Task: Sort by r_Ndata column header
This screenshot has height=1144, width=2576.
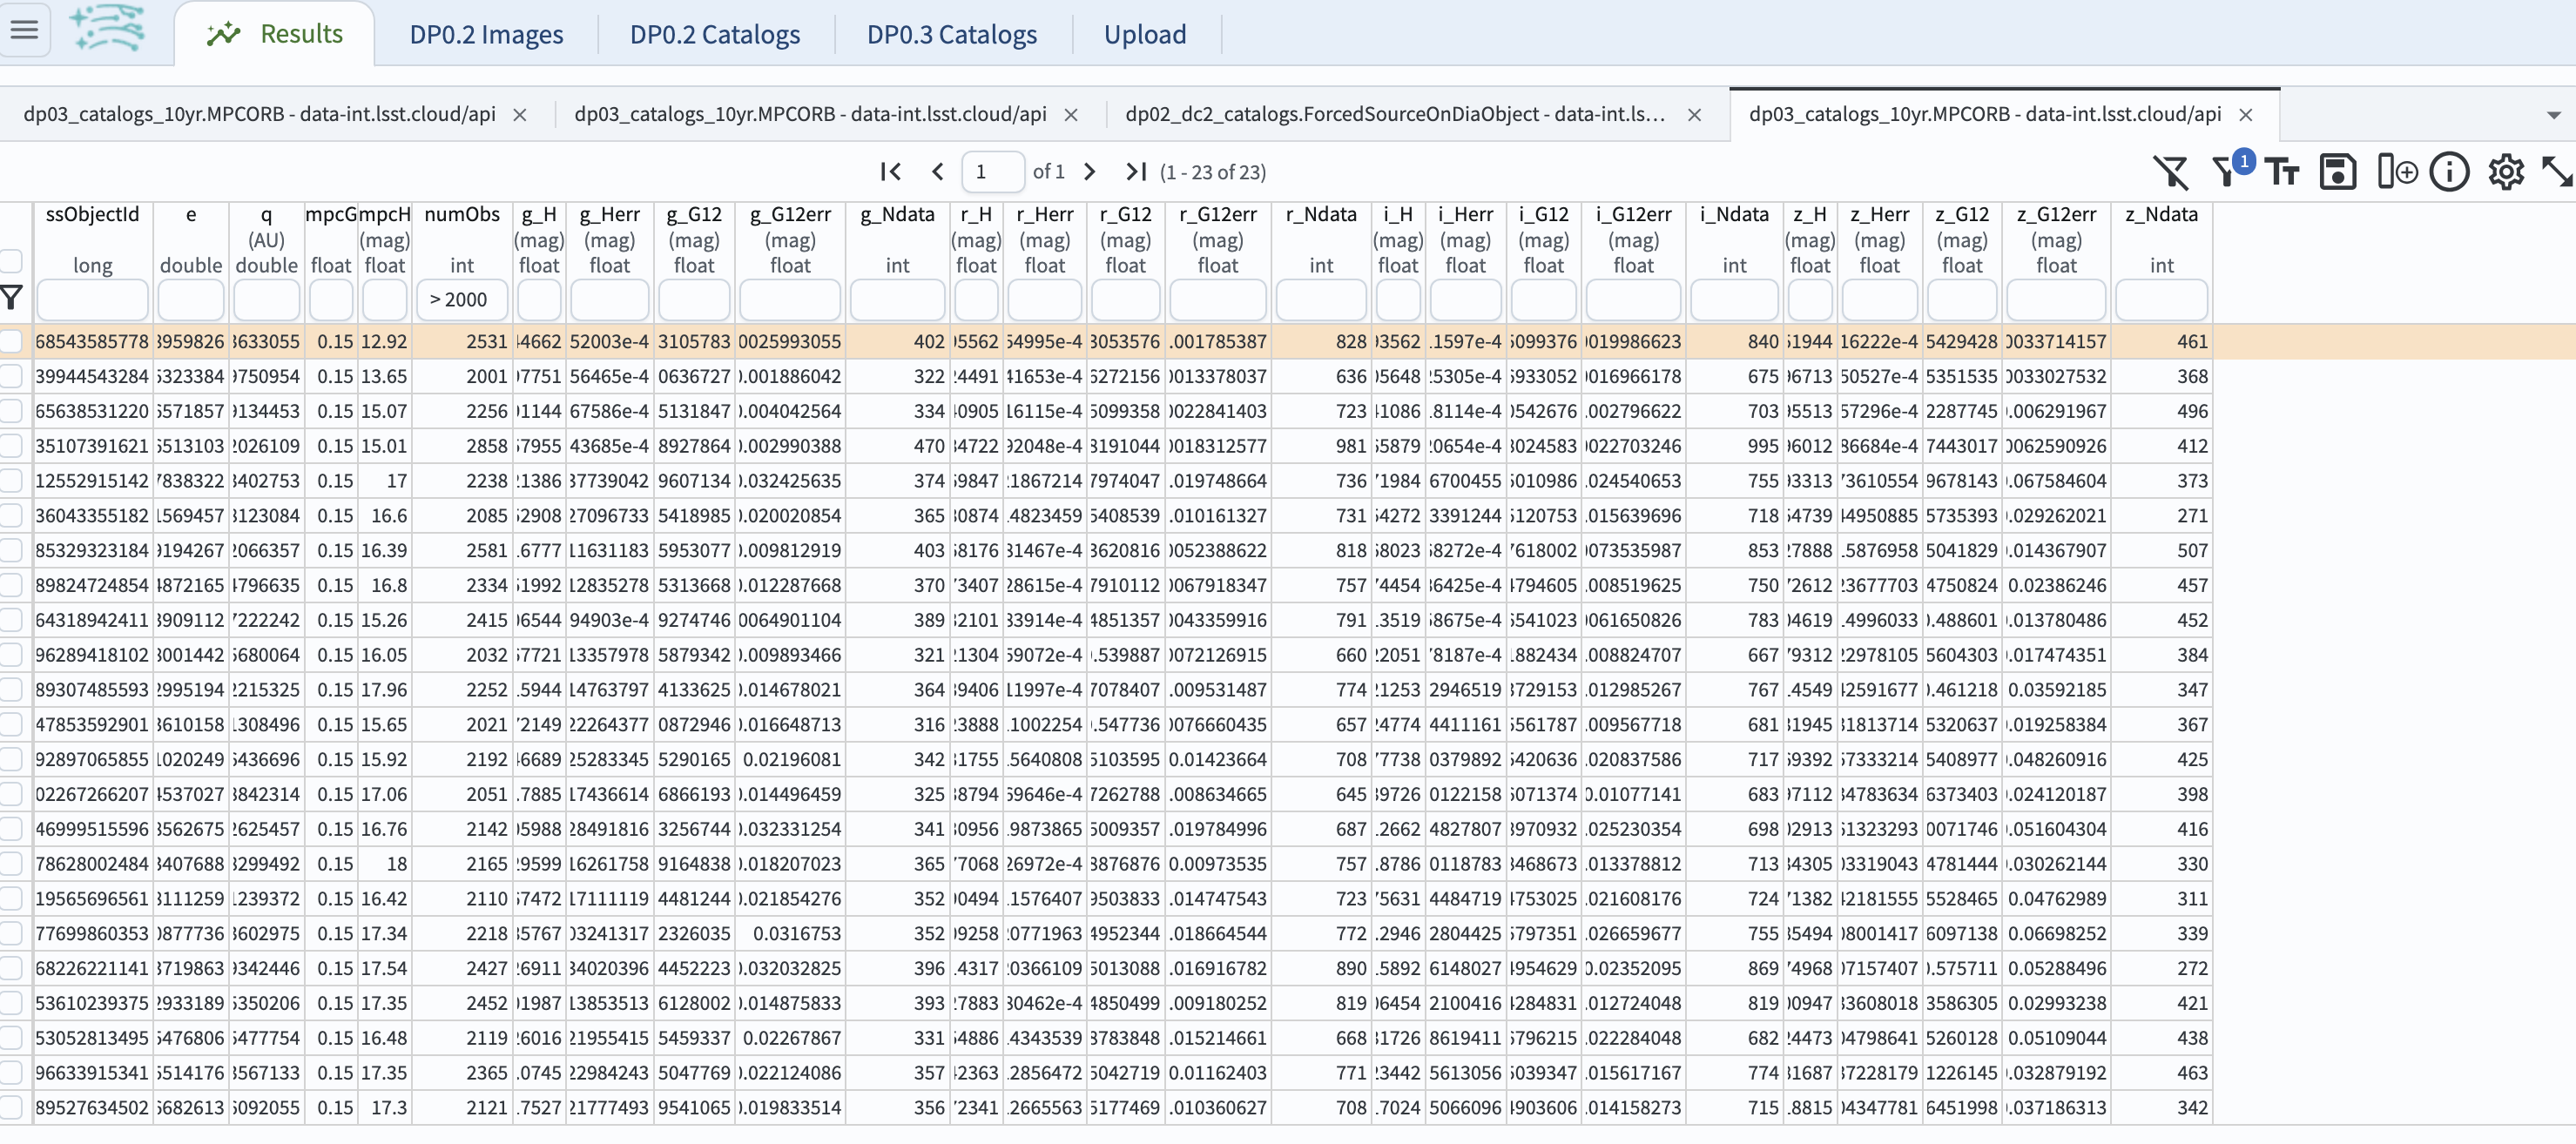Action: coord(1321,214)
